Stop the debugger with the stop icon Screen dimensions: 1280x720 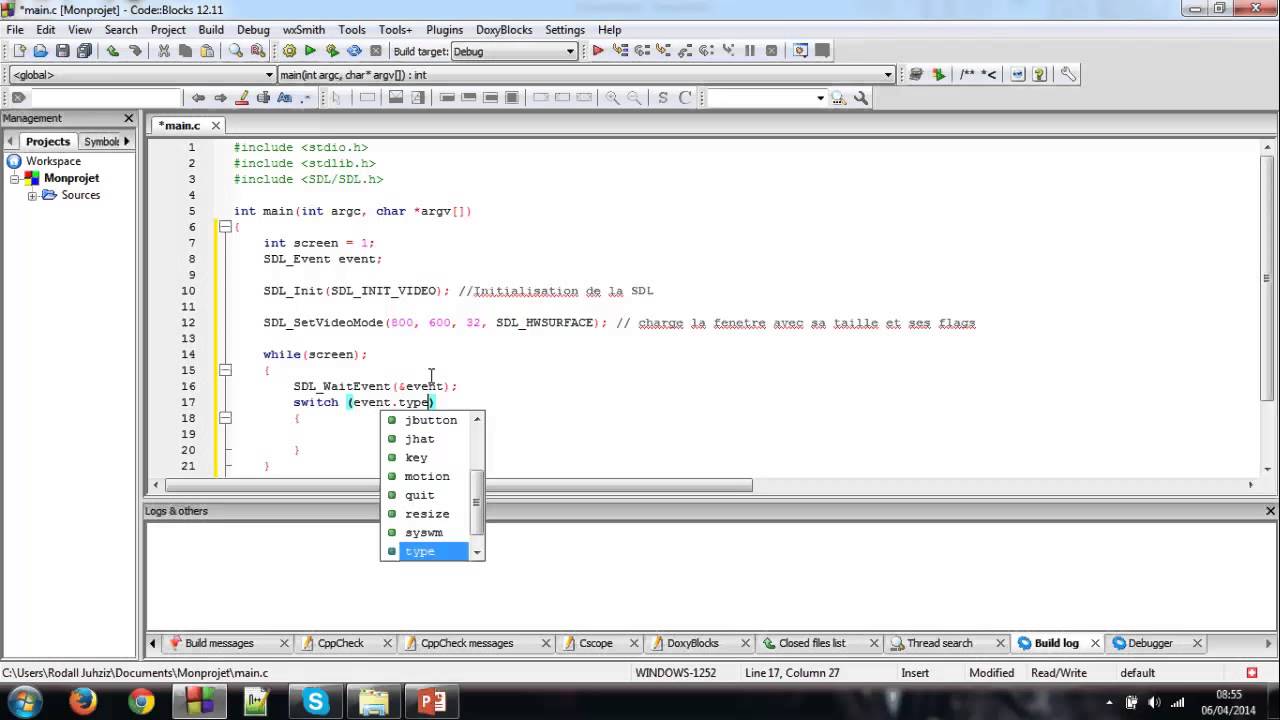coord(771,51)
